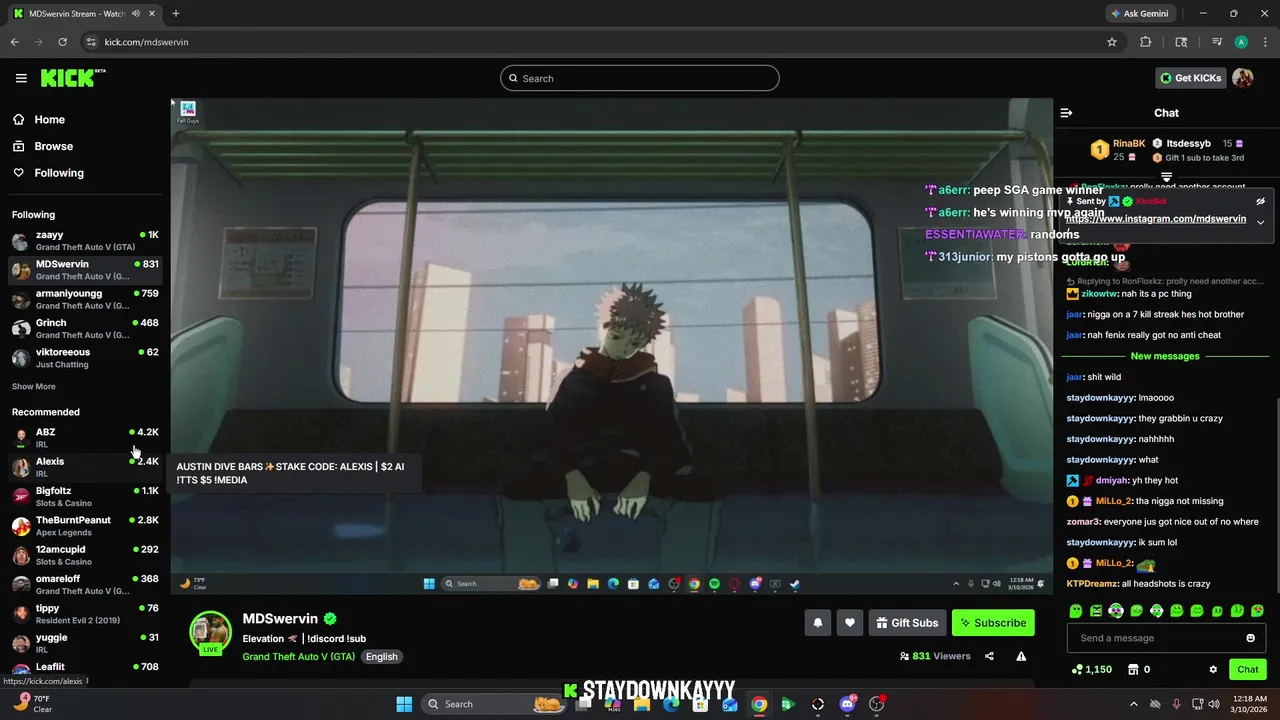This screenshot has height=720, width=1280.
Task: Click the Gift Subs button
Action: click(x=907, y=622)
